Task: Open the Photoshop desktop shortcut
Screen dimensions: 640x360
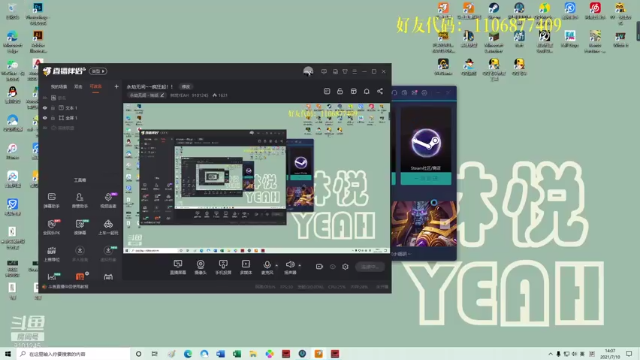Action: pyautogui.click(x=38, y=13)
